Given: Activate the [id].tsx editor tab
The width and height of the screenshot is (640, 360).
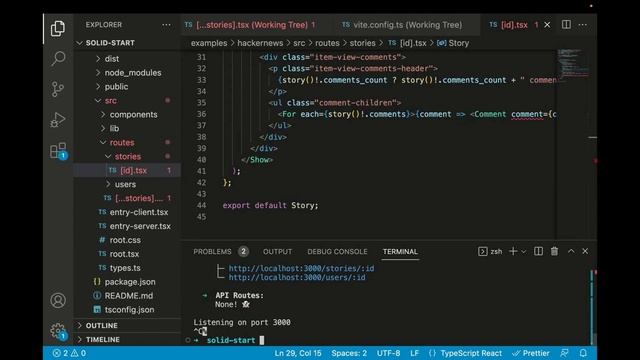Looking at the screenshot, I should [514, 25].
